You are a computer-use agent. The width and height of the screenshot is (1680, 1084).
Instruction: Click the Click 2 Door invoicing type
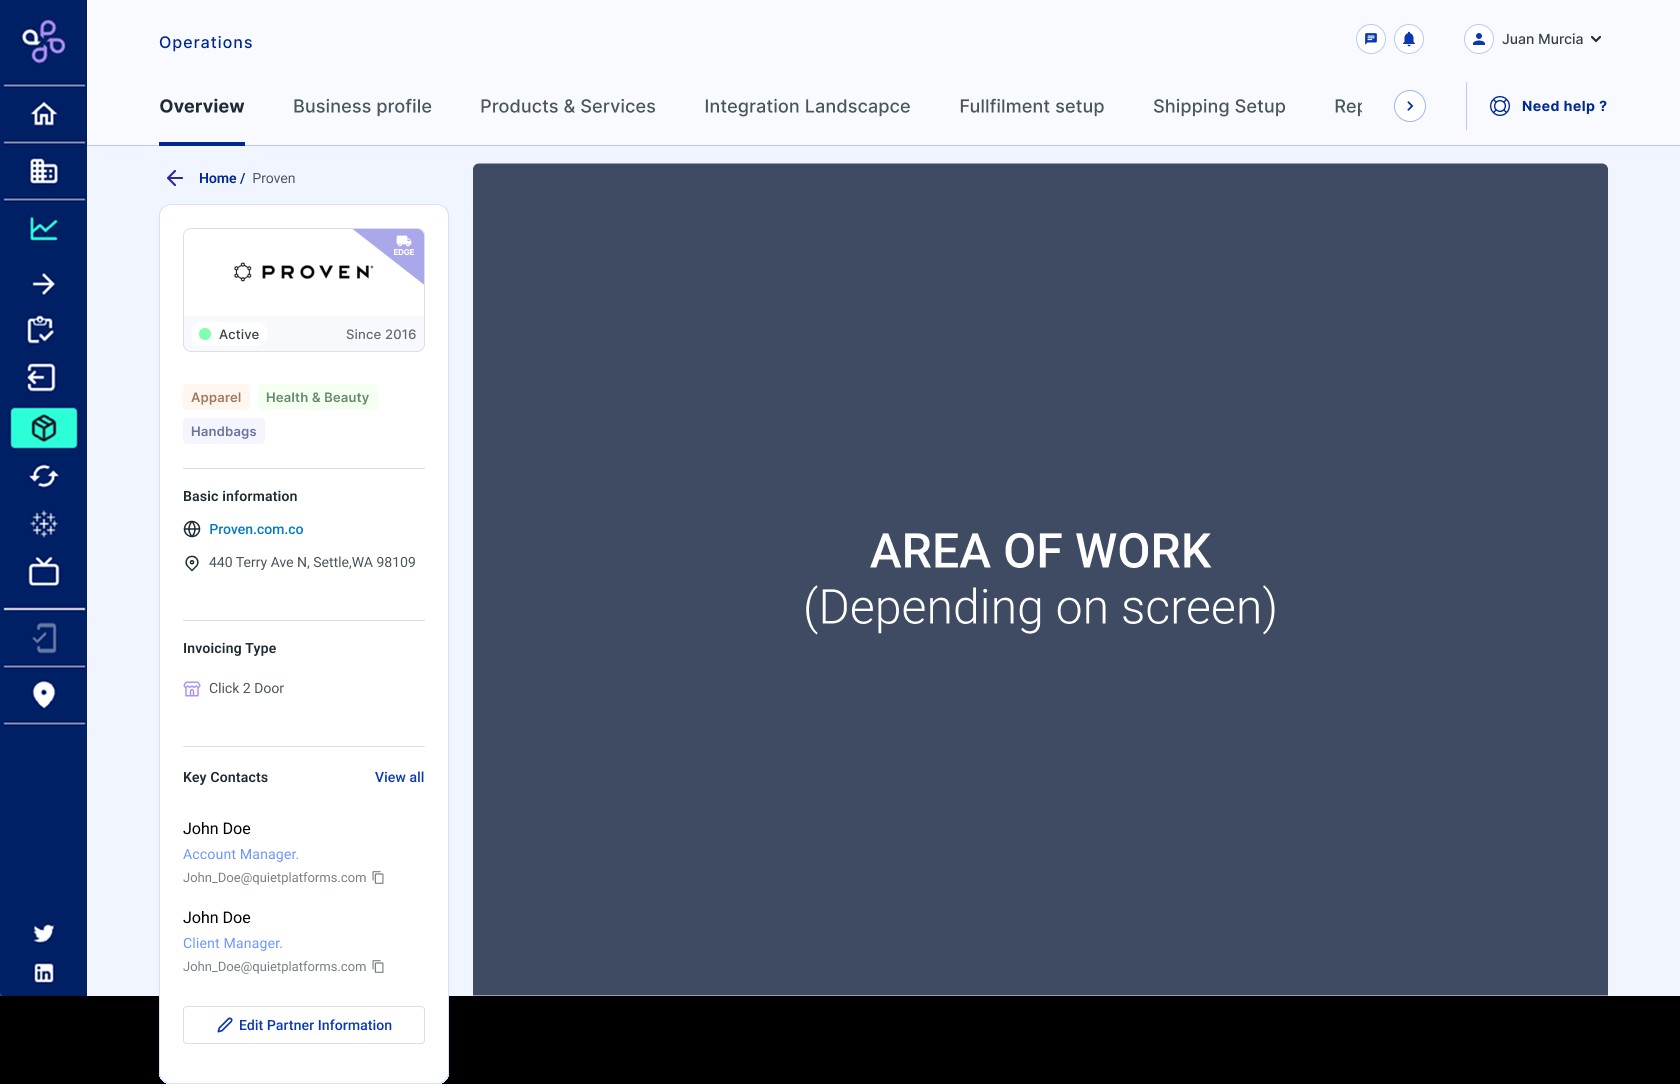point(246,688)
